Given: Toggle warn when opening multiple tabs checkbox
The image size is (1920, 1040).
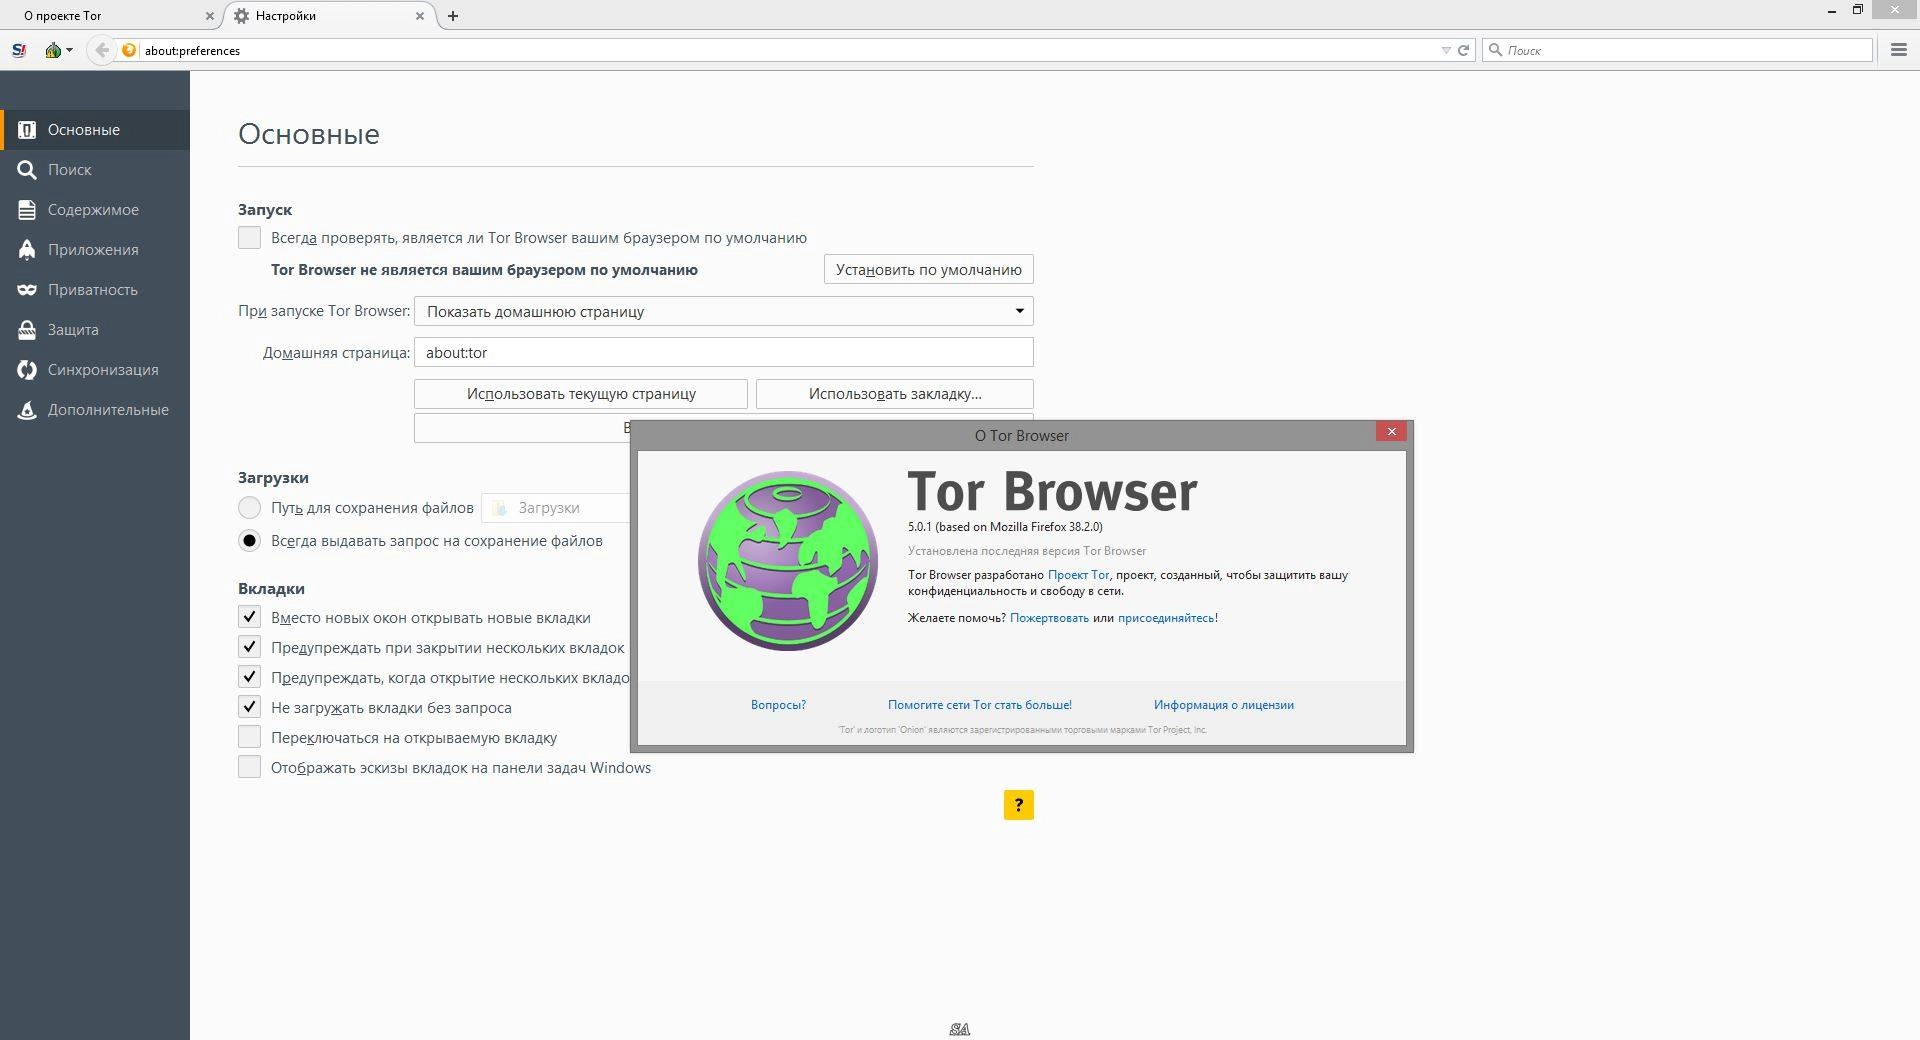Looking at the screenshot, I should (x=249, y=677).
